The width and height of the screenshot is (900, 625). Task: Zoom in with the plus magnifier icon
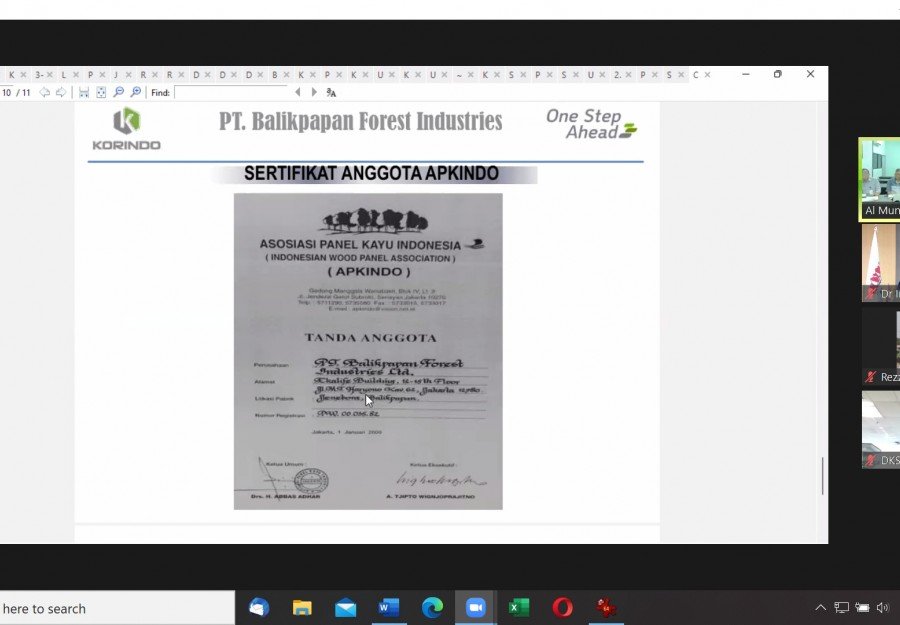click(136, 92)
